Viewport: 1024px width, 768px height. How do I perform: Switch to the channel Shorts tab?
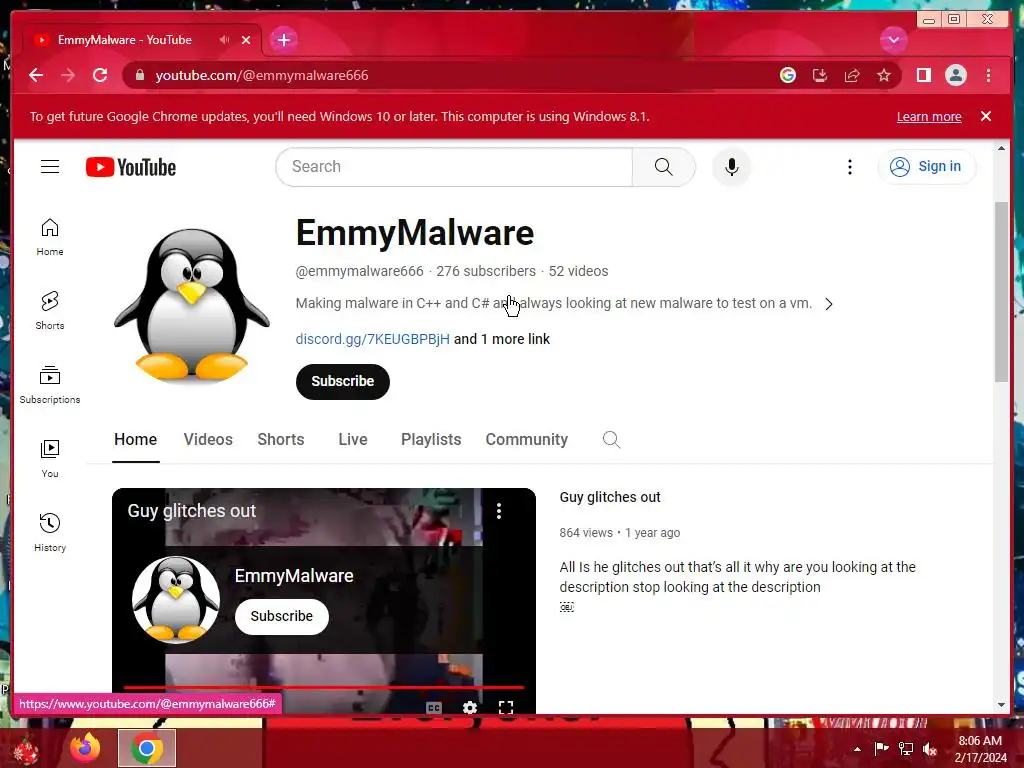(x=281, y=440)
